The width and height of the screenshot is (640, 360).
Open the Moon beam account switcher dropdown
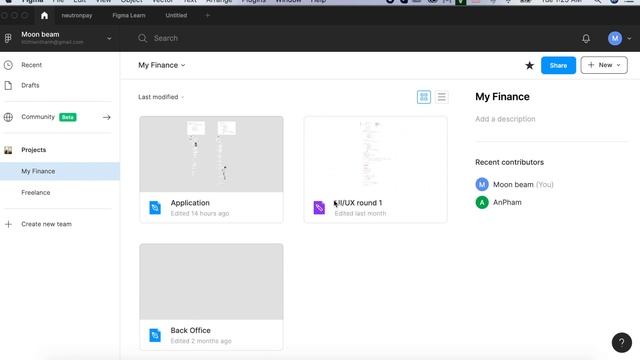coord(109,38)
